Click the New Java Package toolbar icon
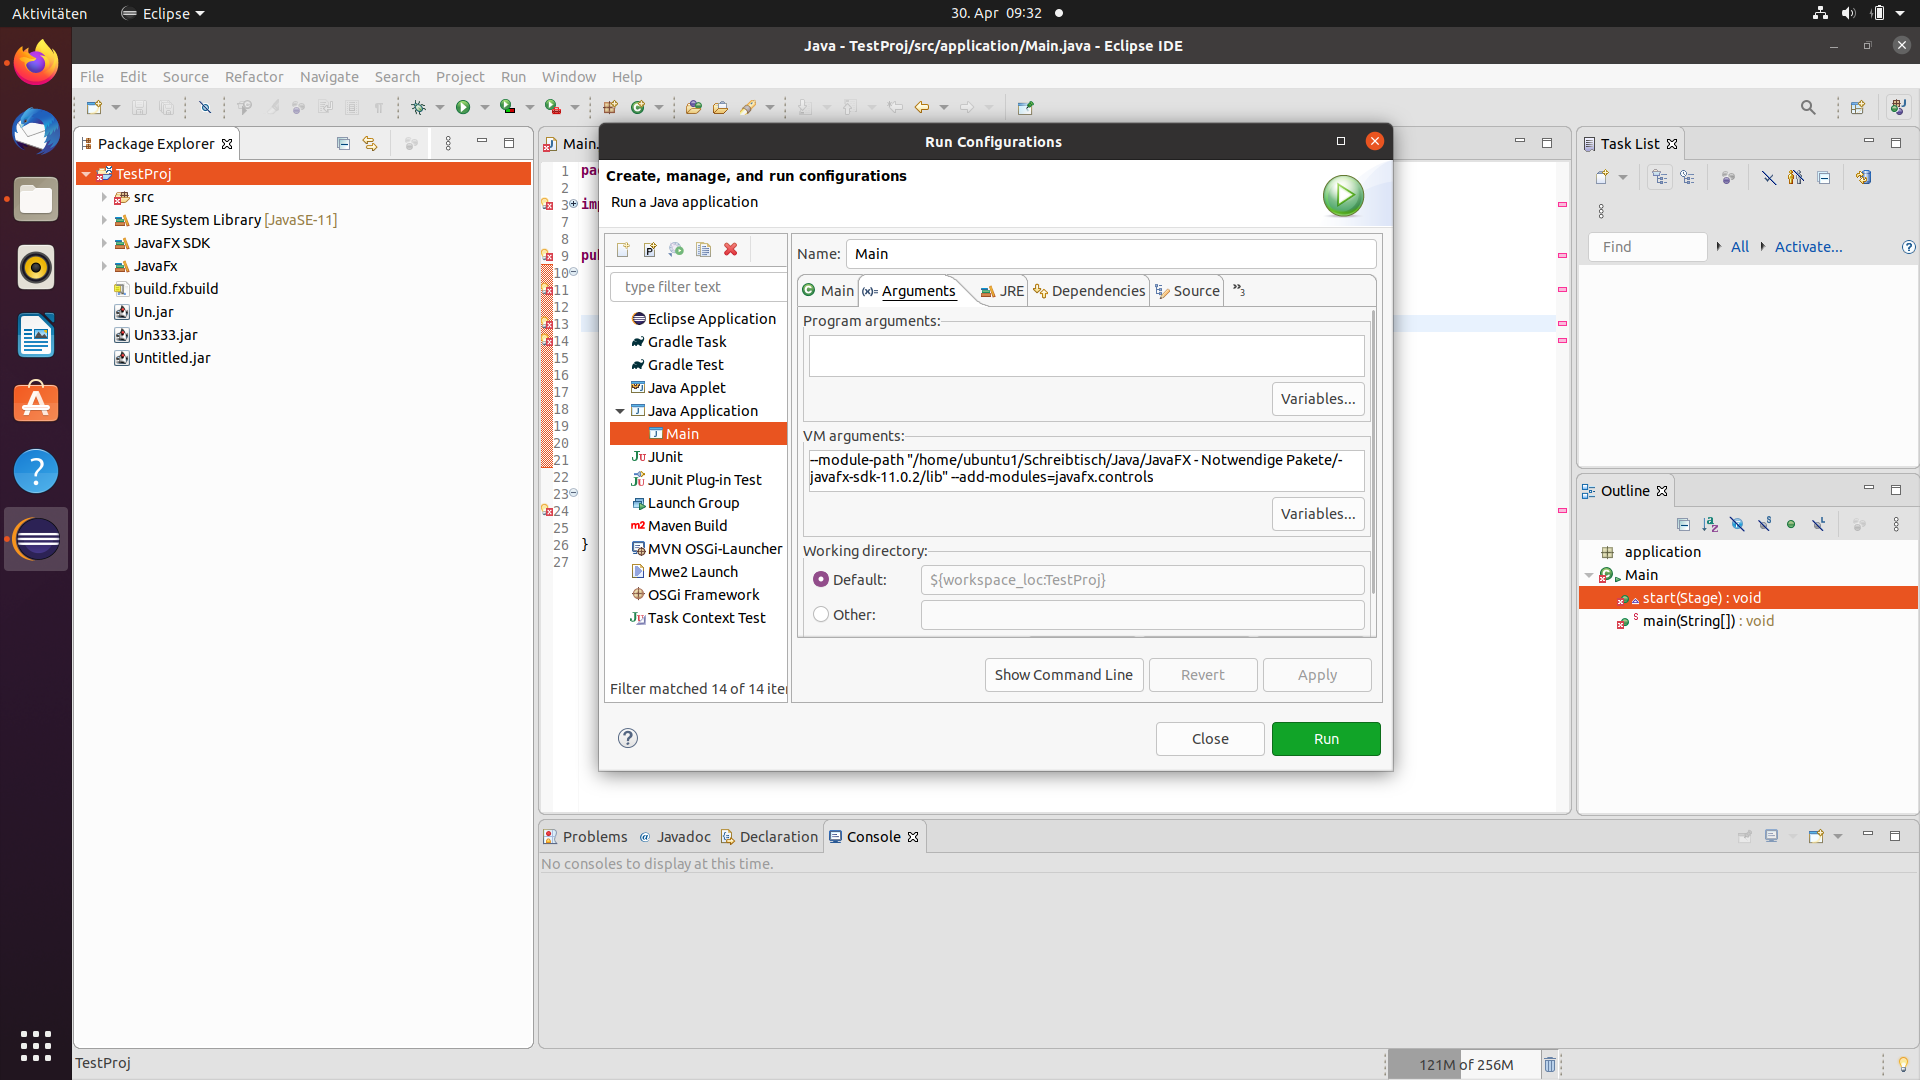 pos(610,107)
